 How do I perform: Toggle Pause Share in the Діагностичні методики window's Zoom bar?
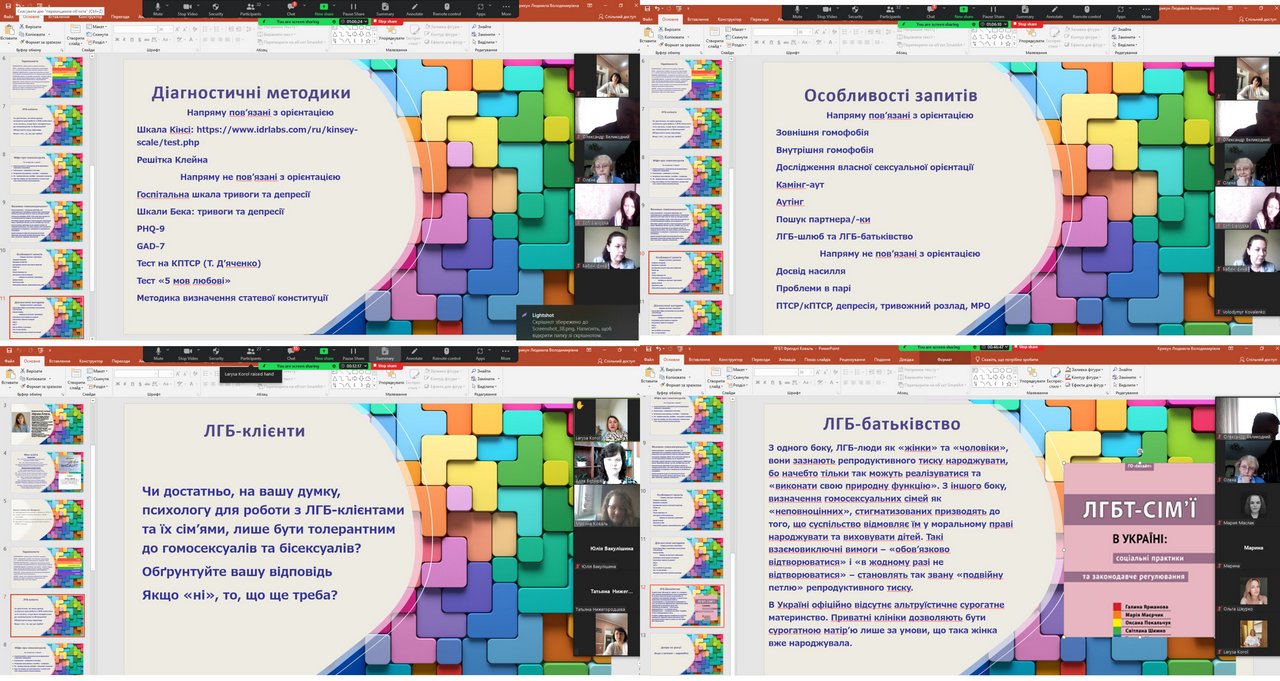click(x=353, y=11)
